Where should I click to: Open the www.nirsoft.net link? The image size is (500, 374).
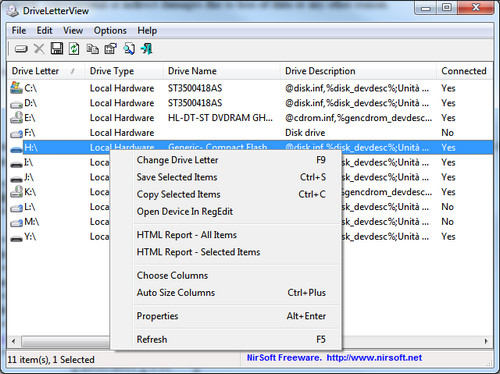(x=374, y=358)
